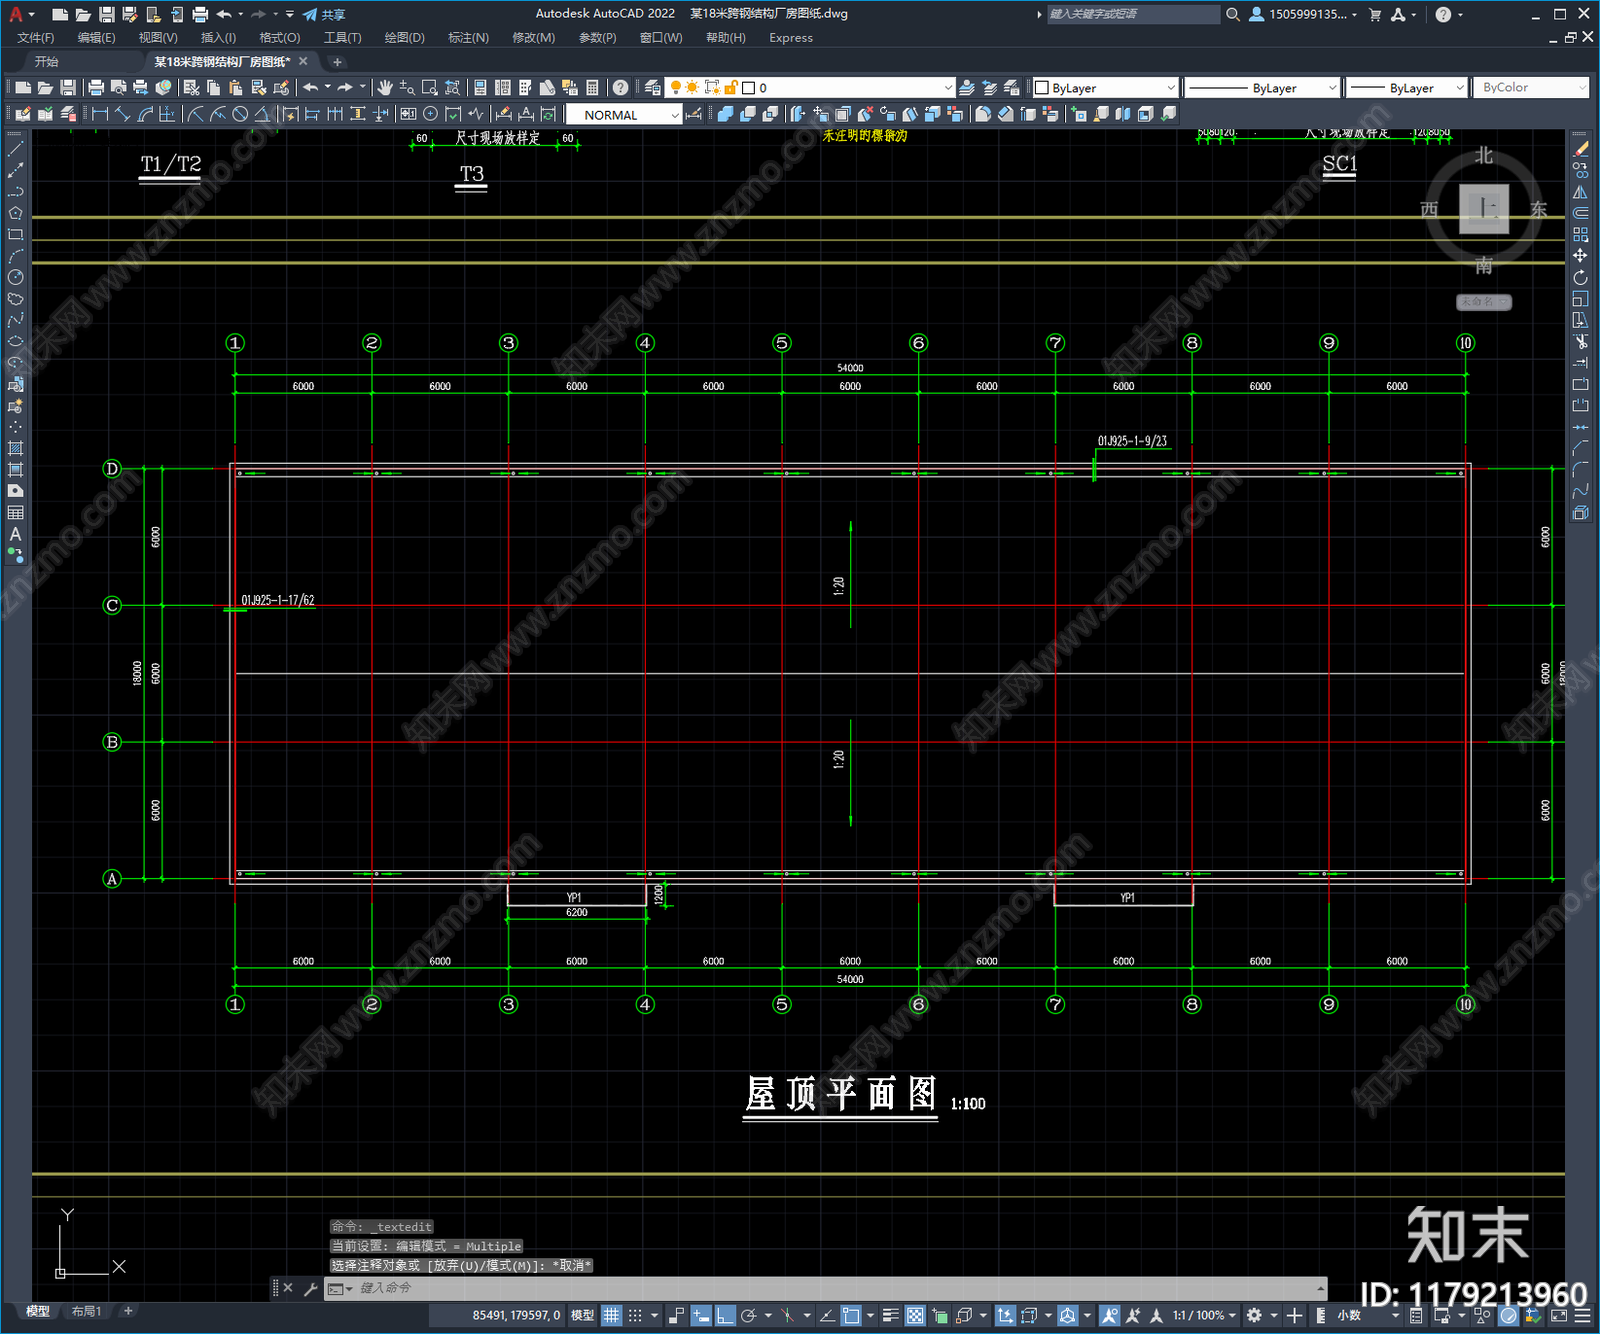Click the new drawing tab plus button
Screen dimensions: 1600x1334
click(337, 62)
